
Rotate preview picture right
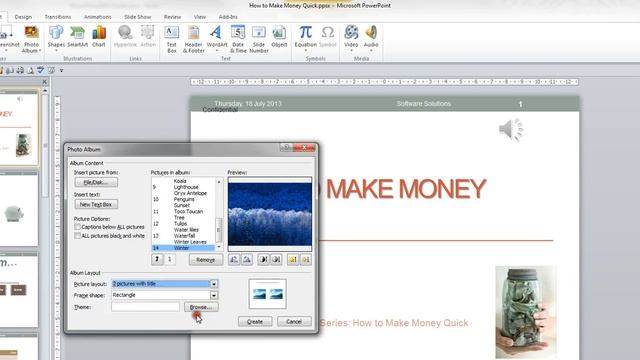tap(247, 259)
